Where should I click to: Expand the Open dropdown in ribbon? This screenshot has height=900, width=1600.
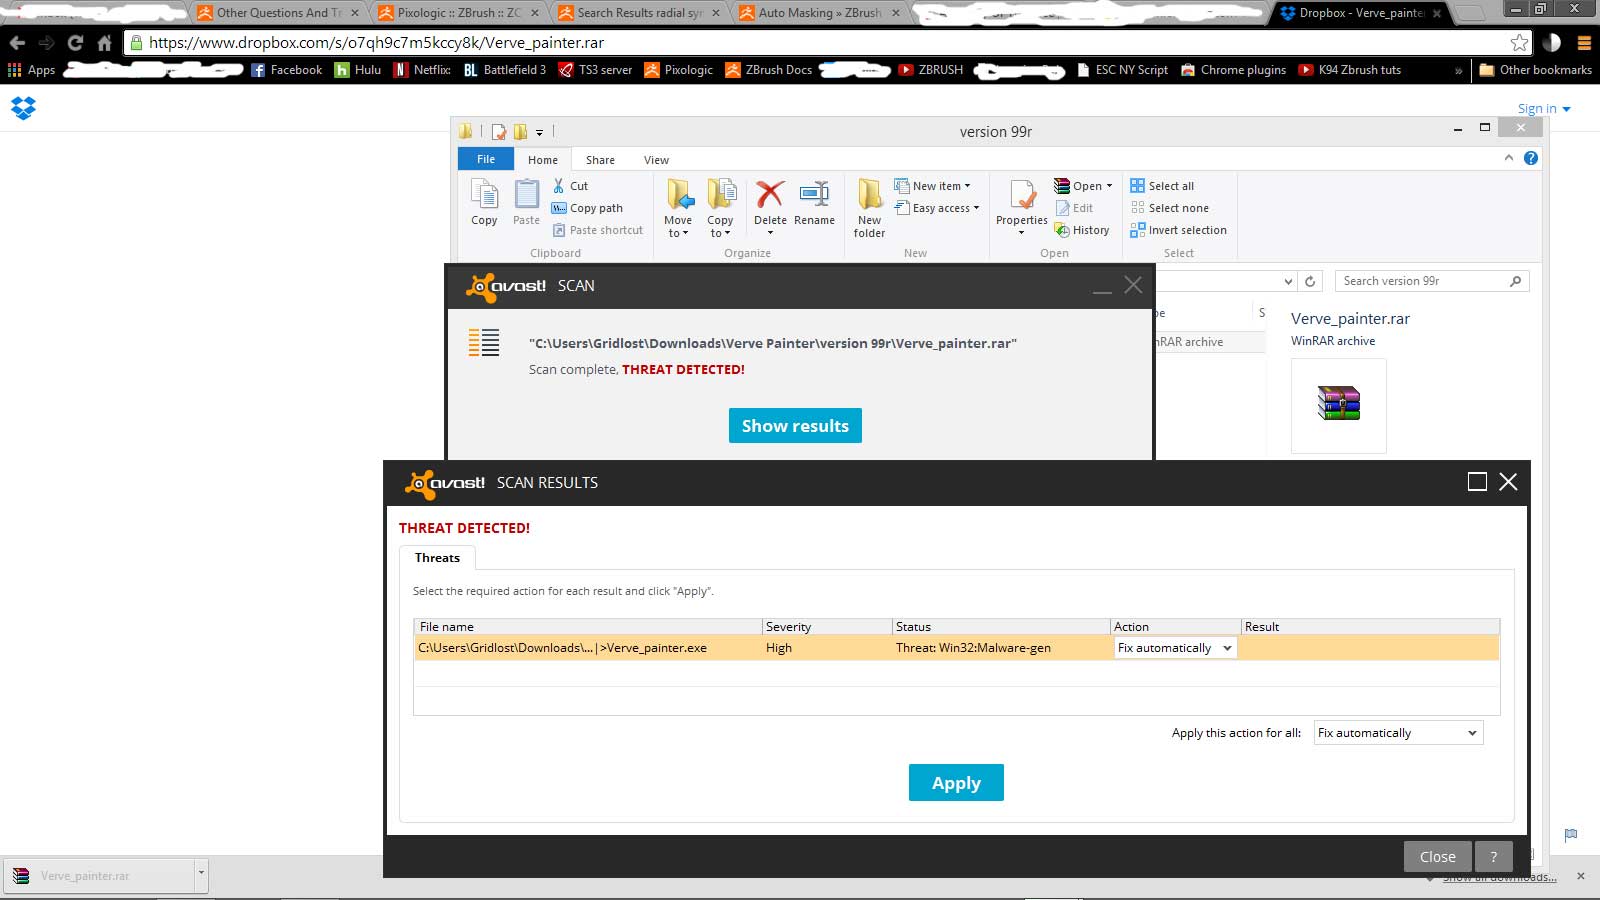[1083, 186]
